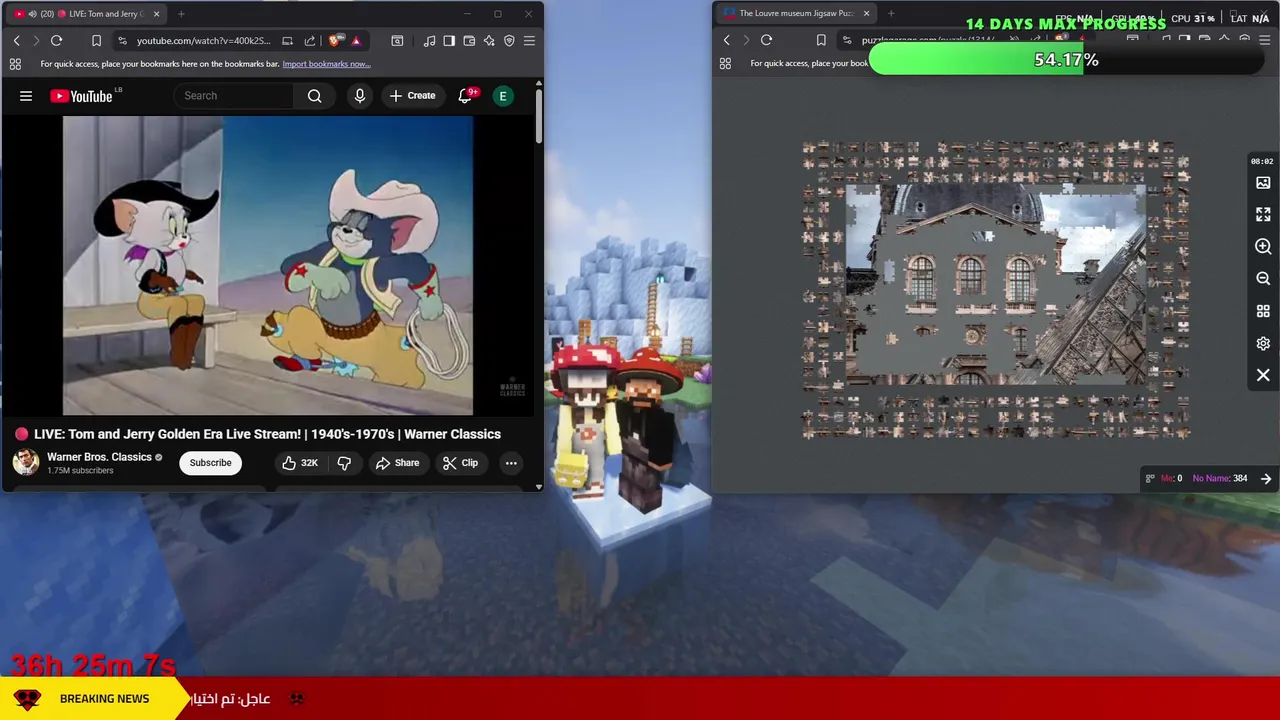Open apps grid icon in puzzle window bookmarks bar
Viewport: 1280px width, 720px height.
pos(725,64)
